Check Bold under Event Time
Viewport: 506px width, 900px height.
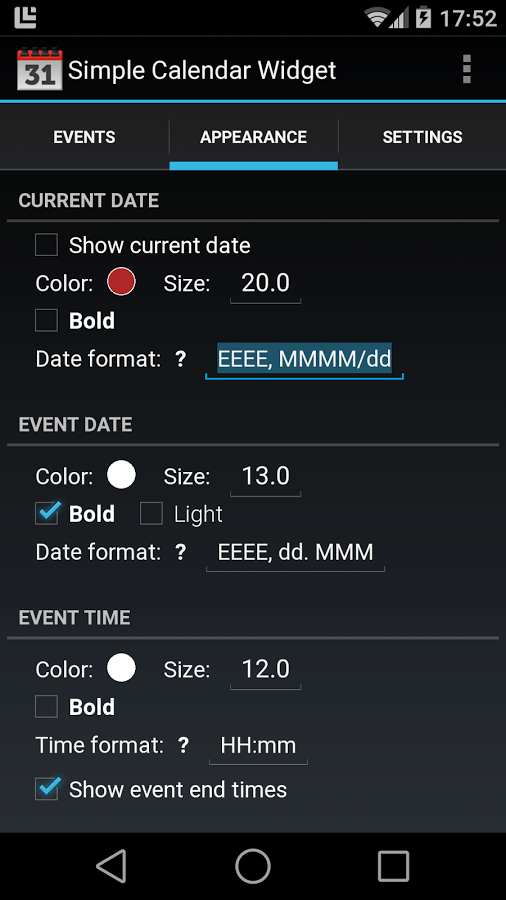tap(46, 707)
